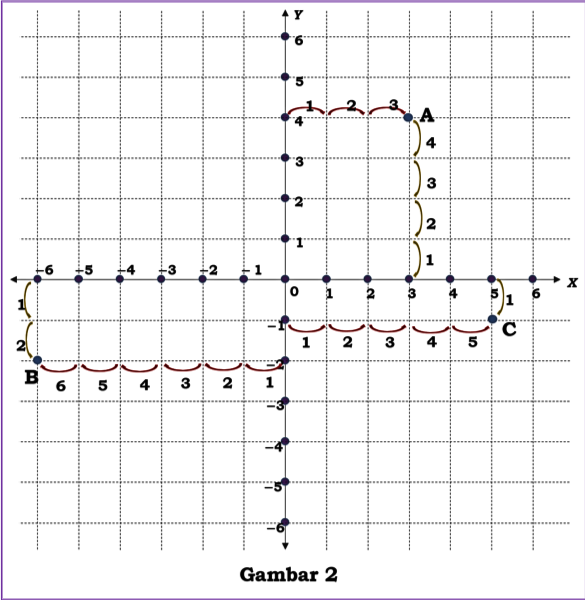Click the Y axis label
Screen dimensions: 585x600
pyautogui.click(x=298, y=15)
